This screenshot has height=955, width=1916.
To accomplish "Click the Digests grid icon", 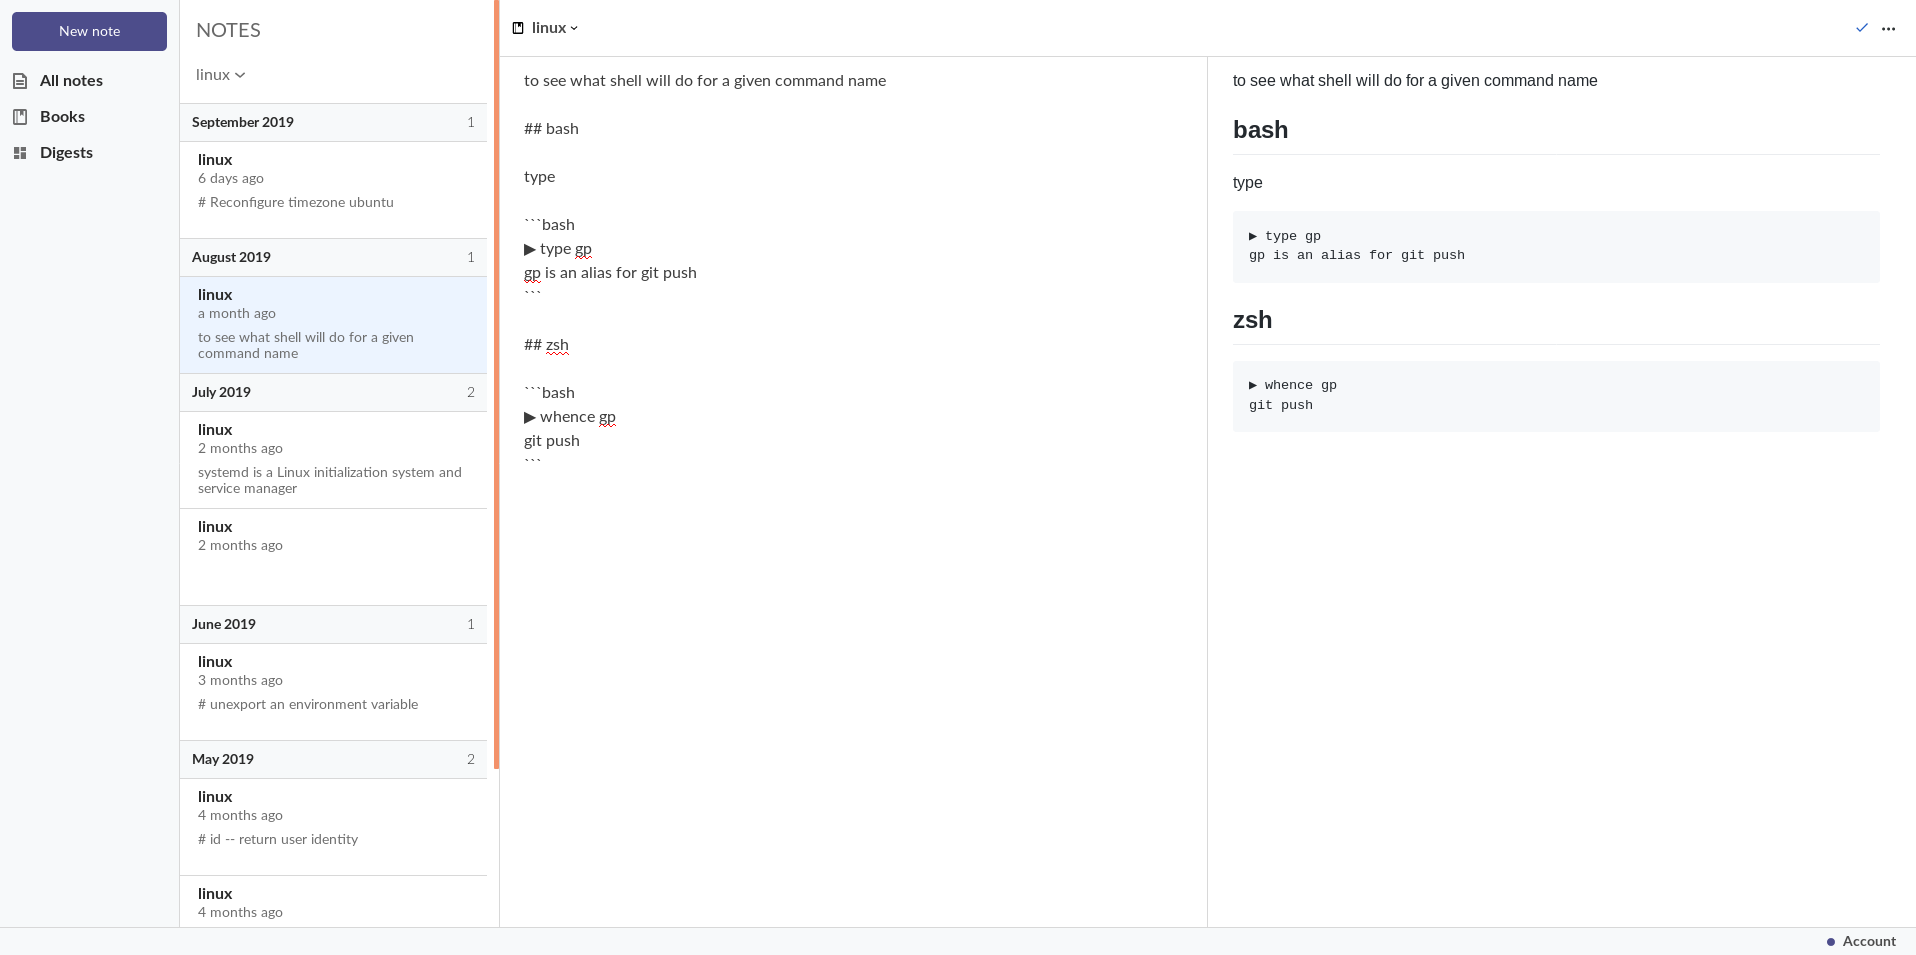I will coord(20,153).
